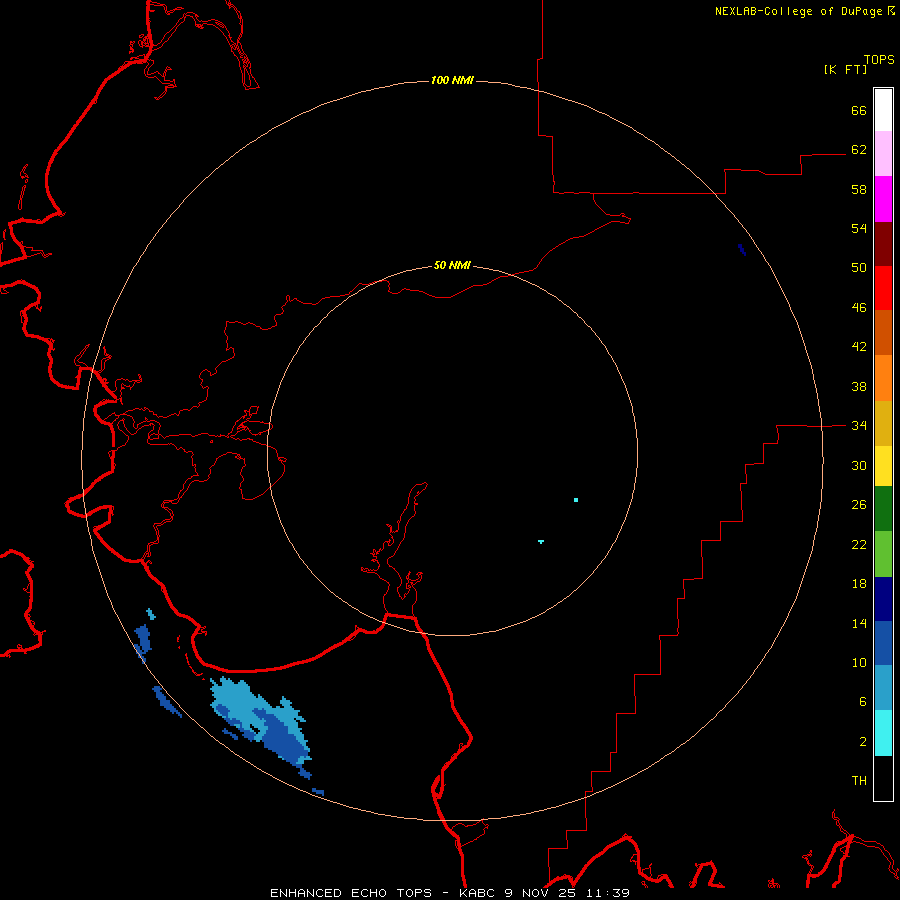Image resolution: width=900 pixels, height=900 pixels.
Task: Click the legend value "30"
Action: coord(859,465)
